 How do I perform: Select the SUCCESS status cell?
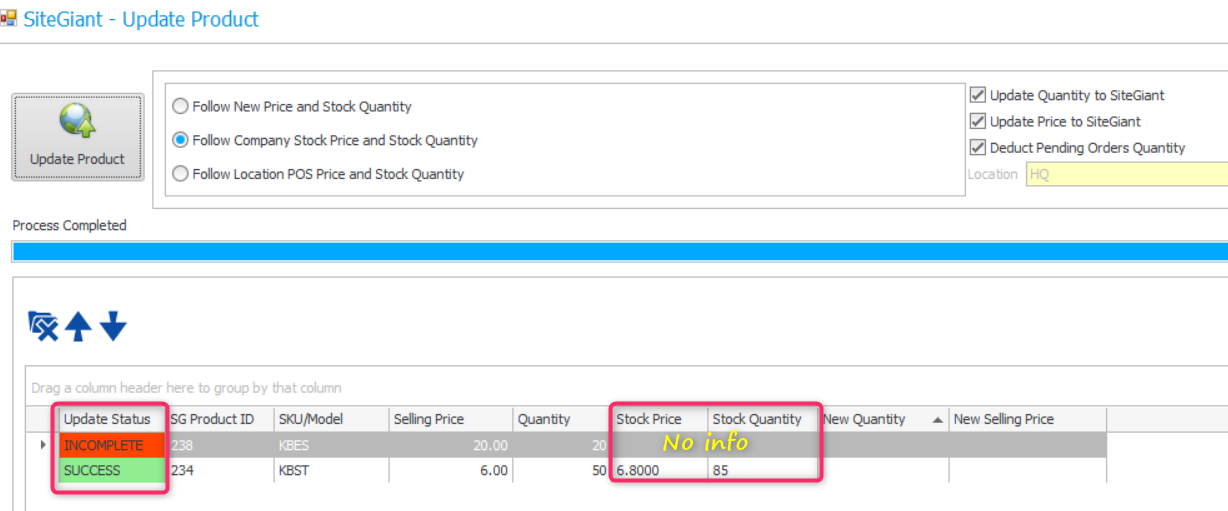(111, 470)
